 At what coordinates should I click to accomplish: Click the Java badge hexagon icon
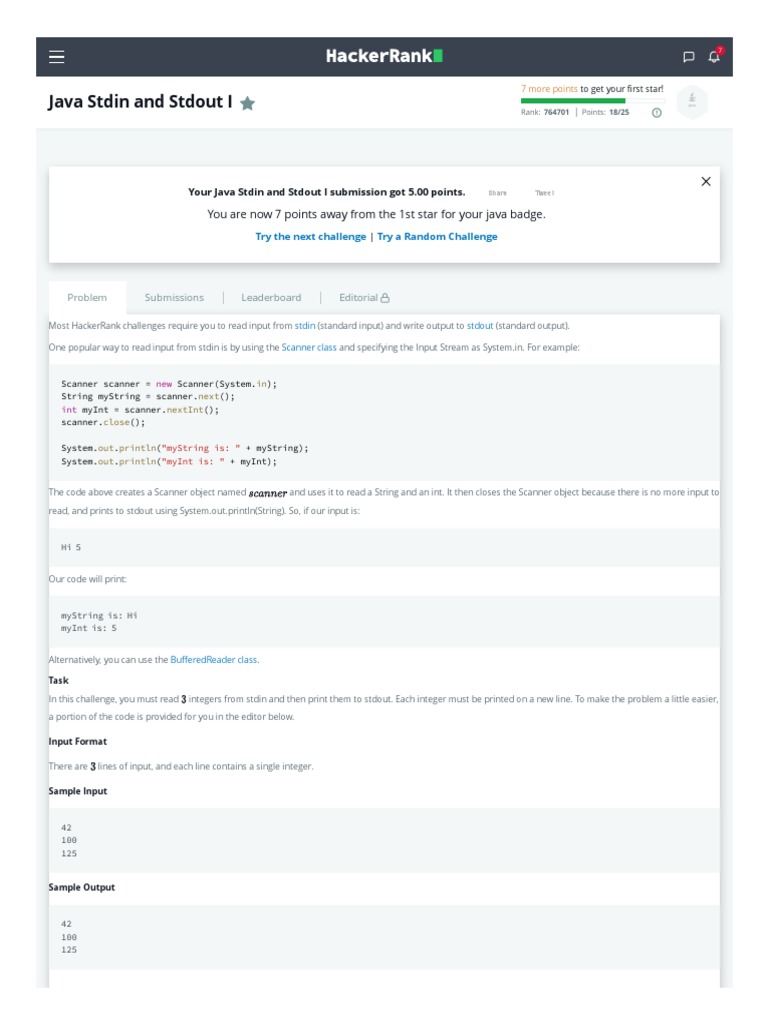692,102
